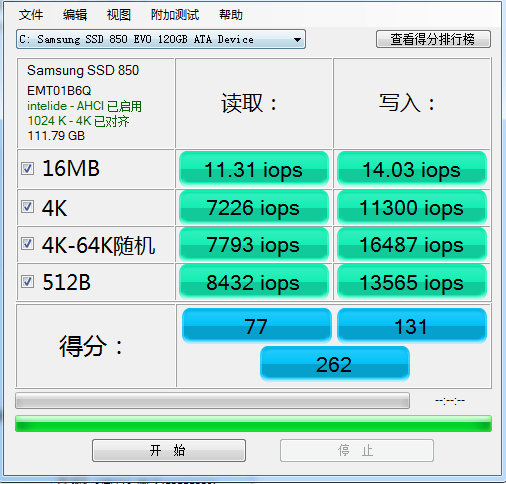
Task: Open the 编辑 menu
Action: tap(75, 15)
